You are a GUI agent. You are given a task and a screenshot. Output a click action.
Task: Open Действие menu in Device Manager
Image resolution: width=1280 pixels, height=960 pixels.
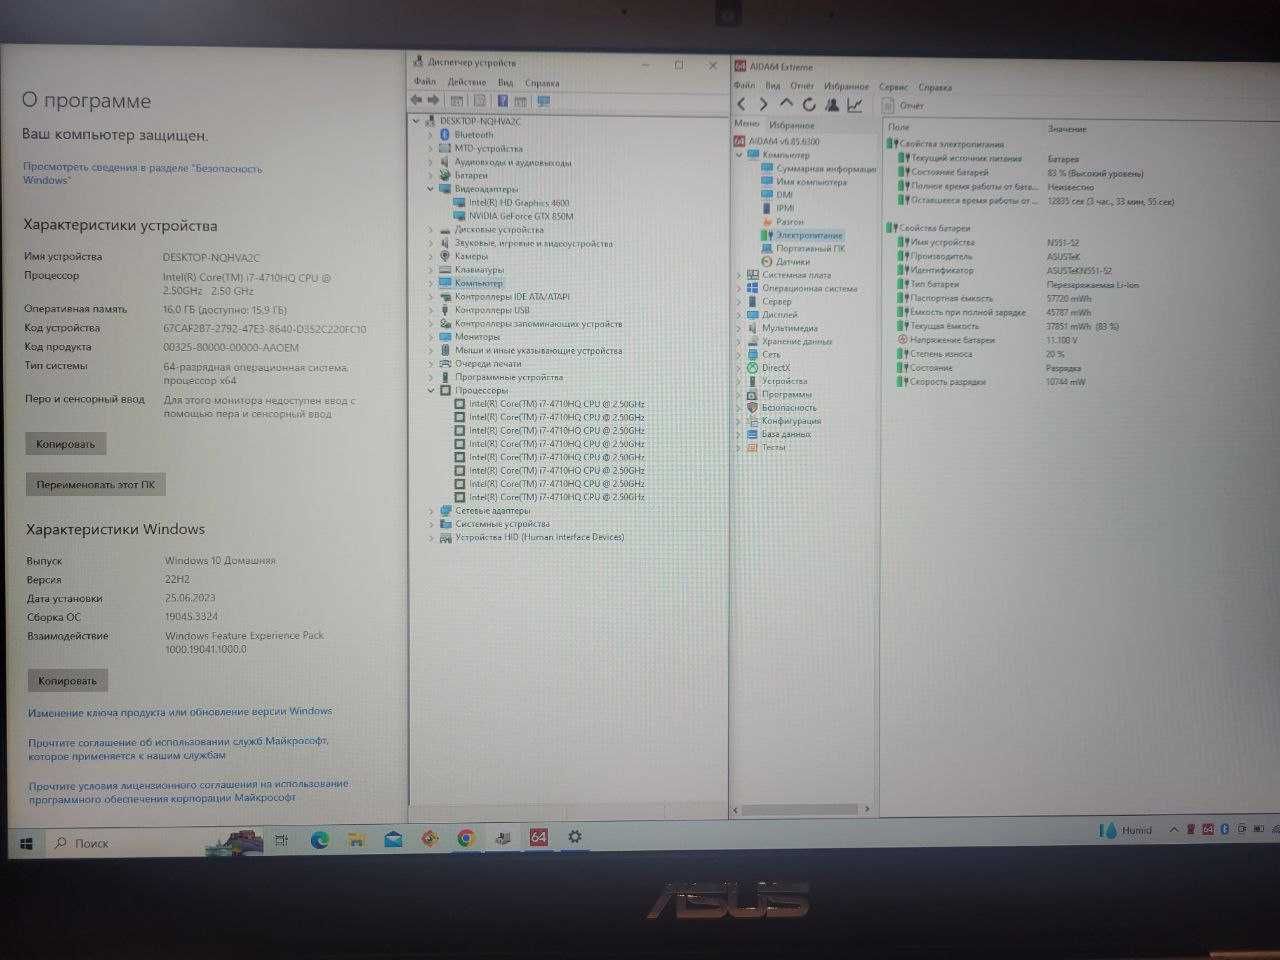(x=467, y=82)
